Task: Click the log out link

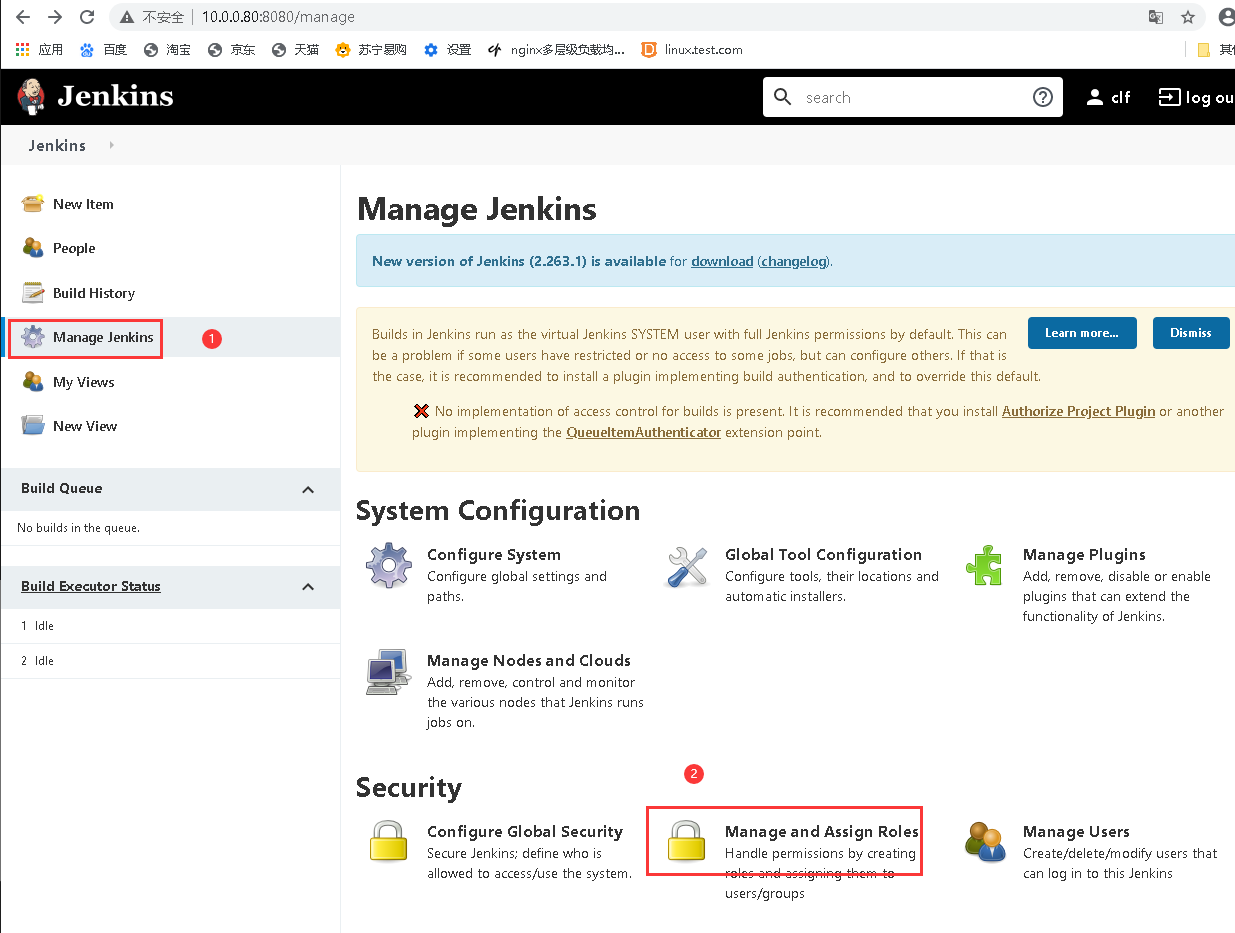Action: [x=1196, y=97]
